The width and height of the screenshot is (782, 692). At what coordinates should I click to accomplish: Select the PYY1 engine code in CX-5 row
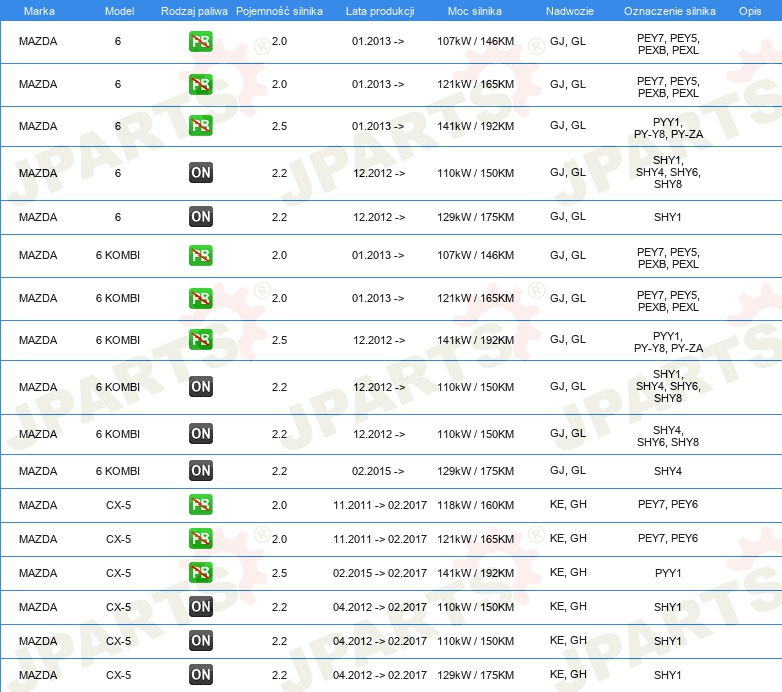(667, 573)
